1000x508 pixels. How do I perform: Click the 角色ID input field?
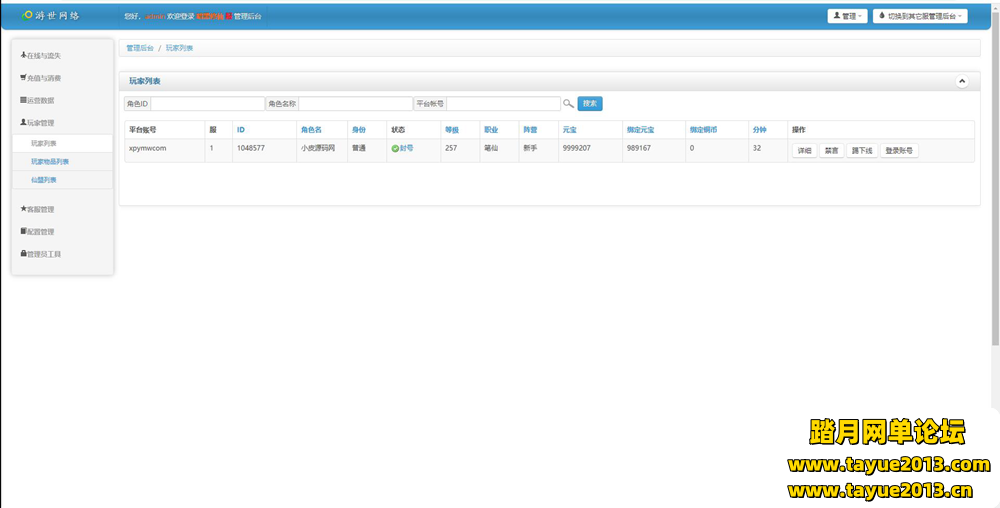207,103
